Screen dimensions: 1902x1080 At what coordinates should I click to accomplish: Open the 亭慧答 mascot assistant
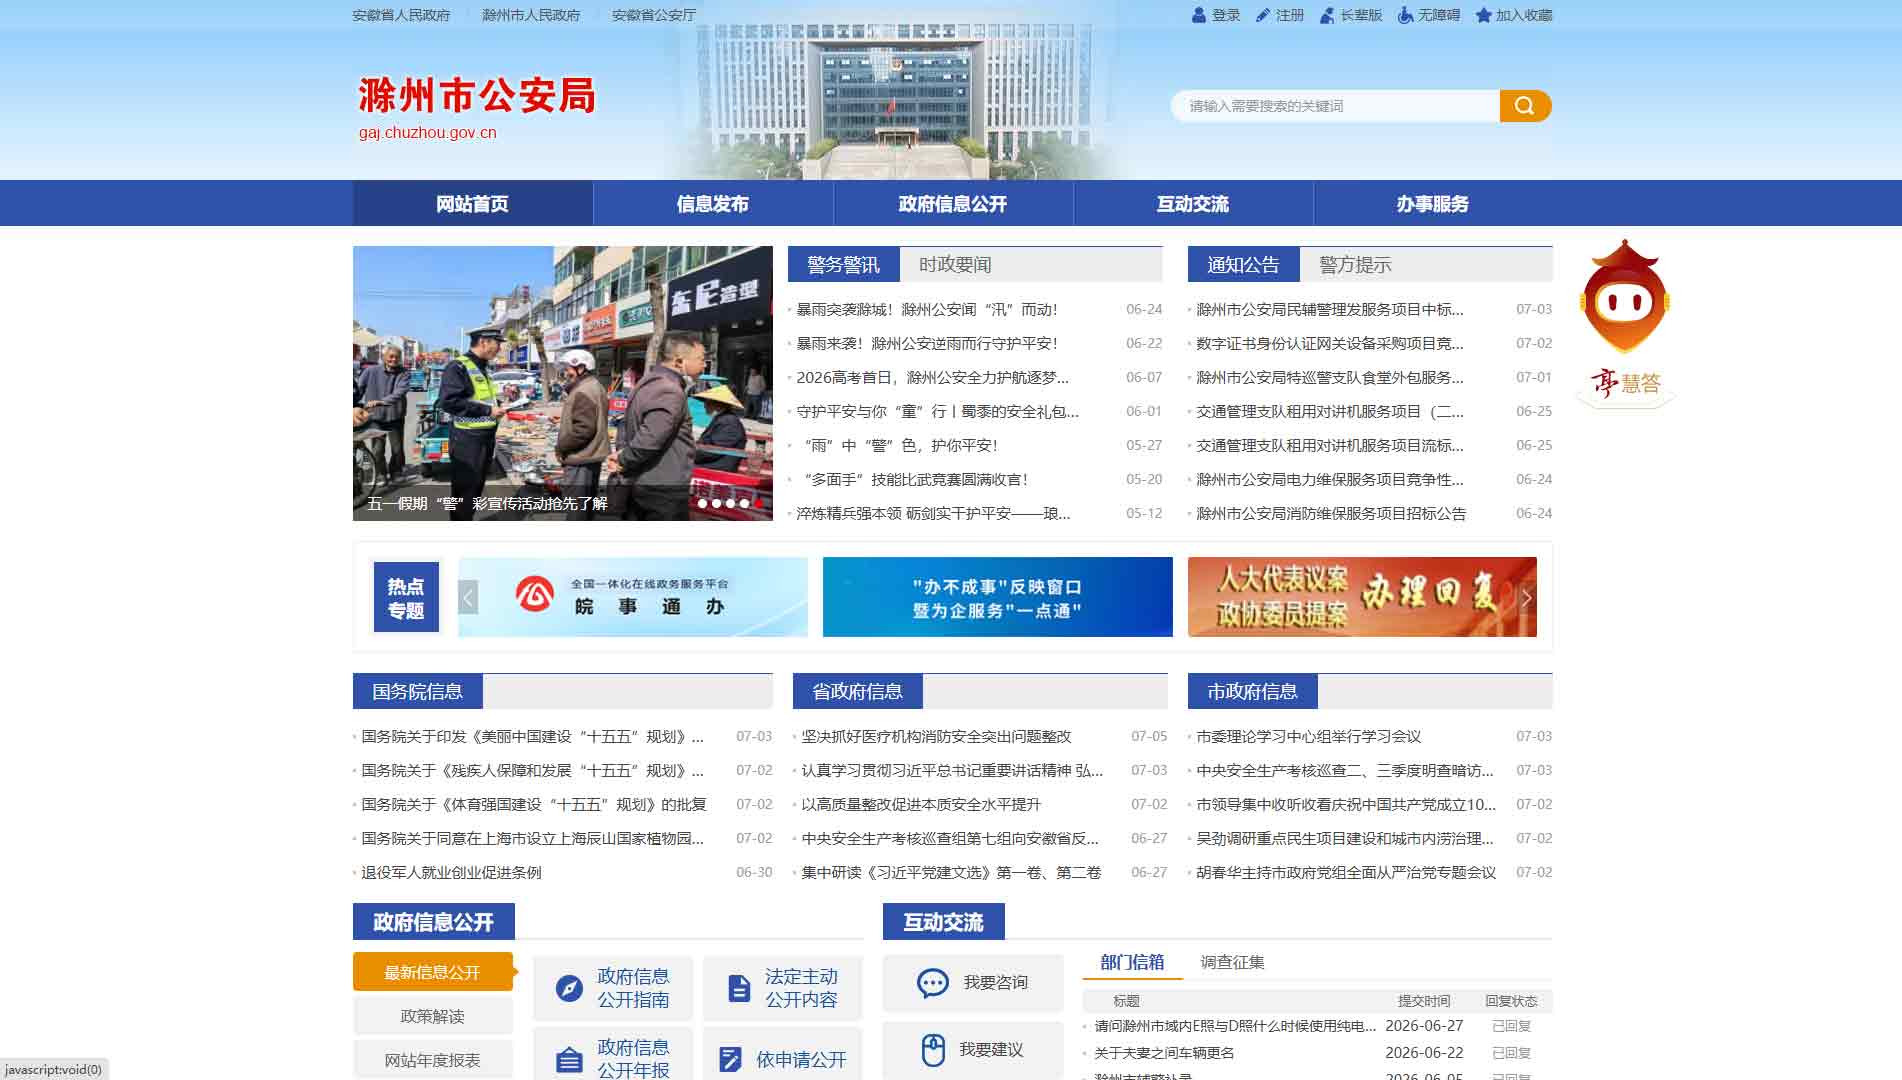point(1625,323)
